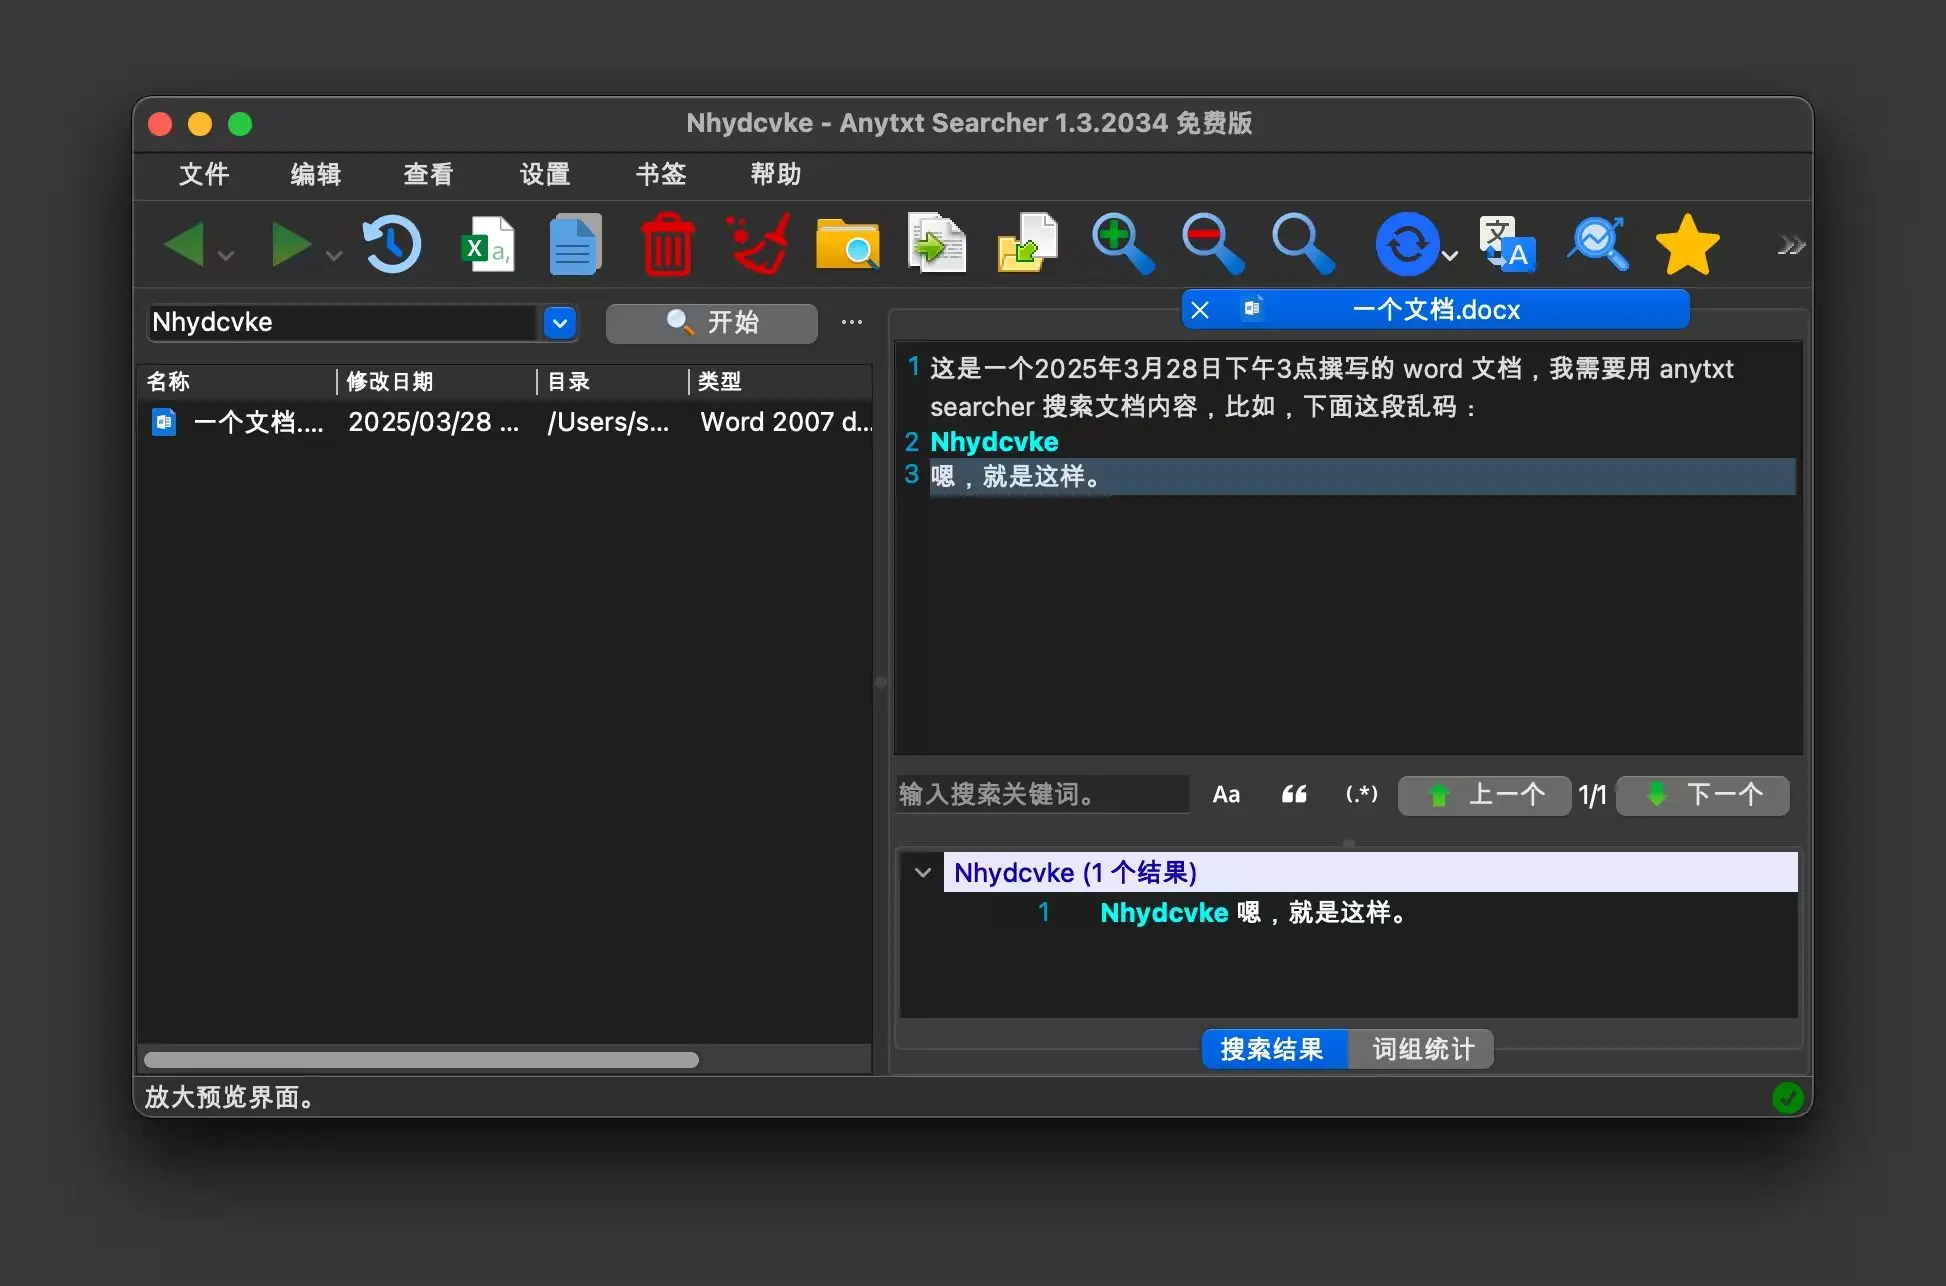Click the 2025/03/28 modified date cell
This screenshot has height=1286, width=1946.
(434, 422)
